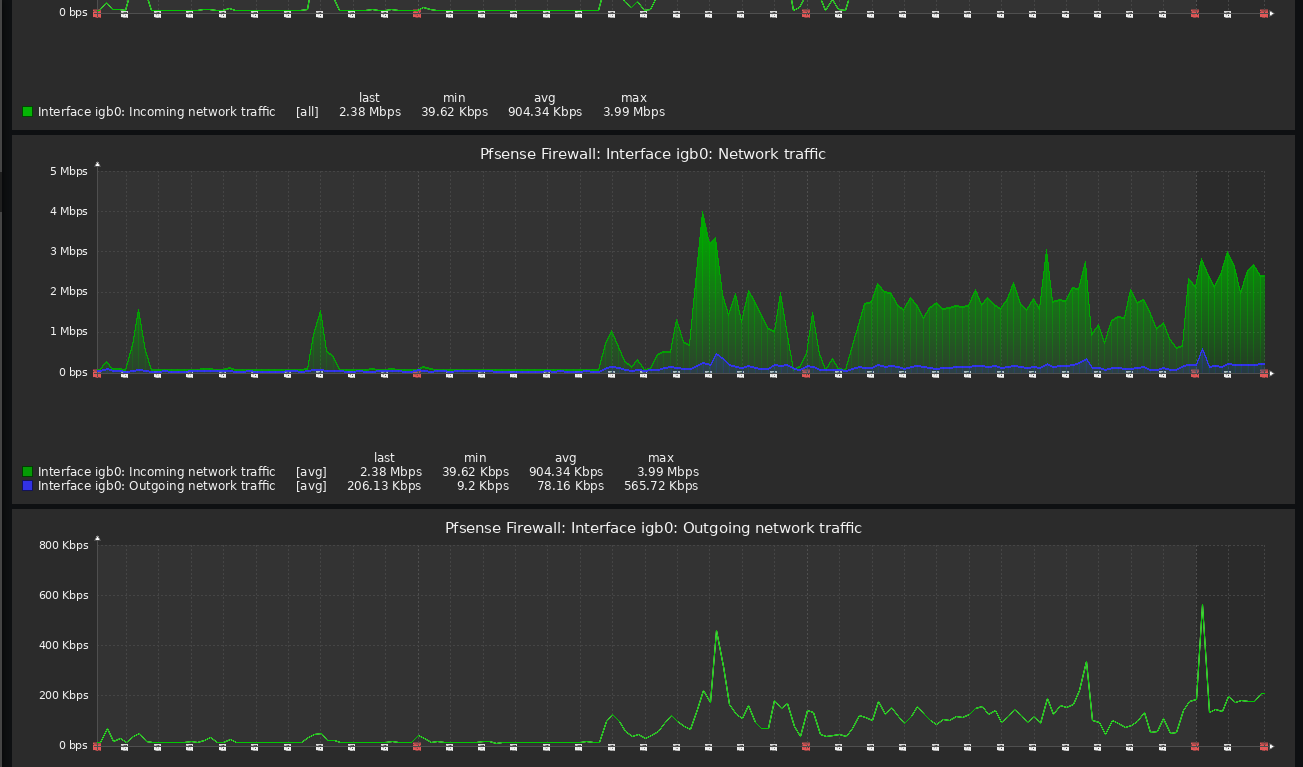Viewport: 1303px width, 767px height.
Task: Click the 5 Mbps y-axis label
Action: [x=68, y=171]
